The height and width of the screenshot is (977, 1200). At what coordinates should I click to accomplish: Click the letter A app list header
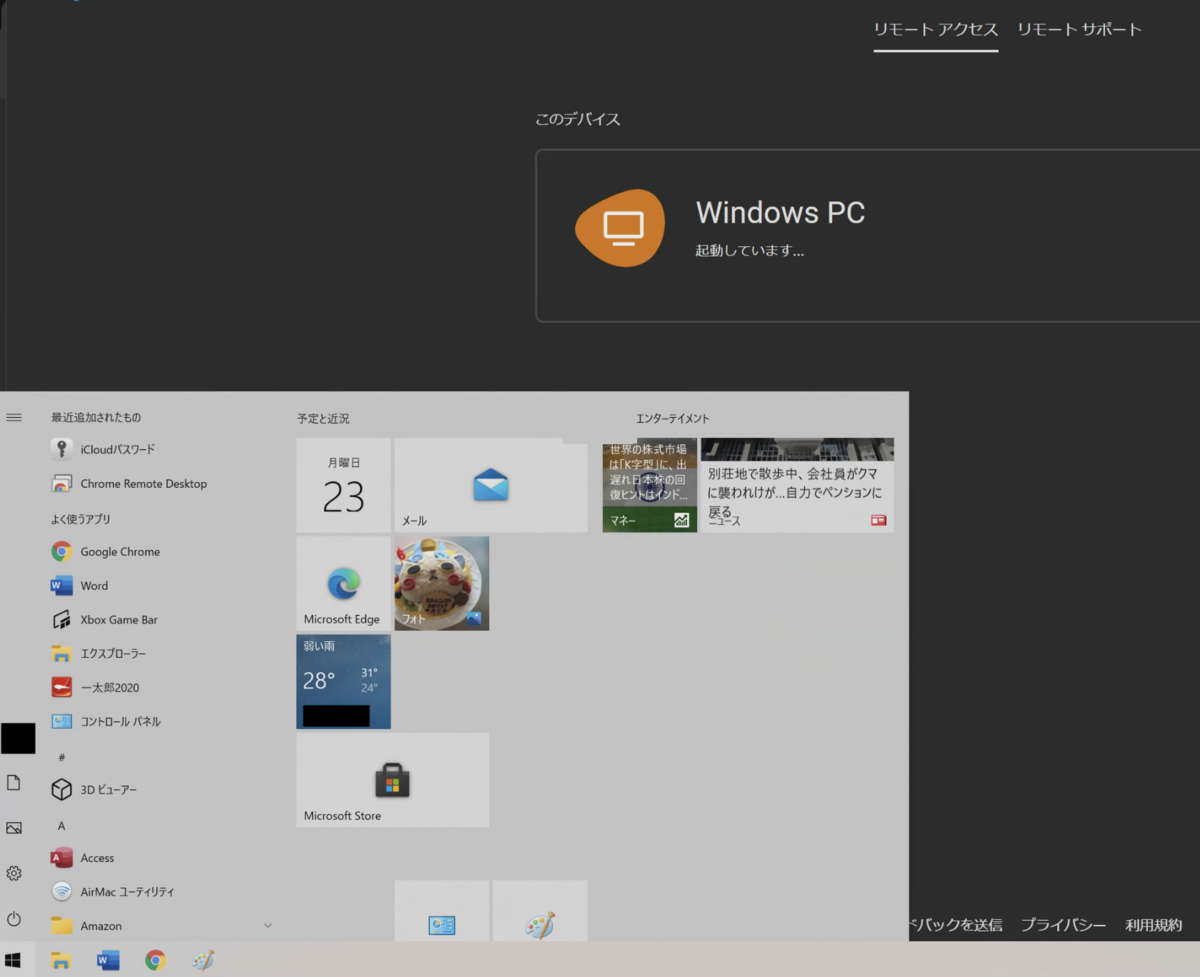[x=61, y=826]
